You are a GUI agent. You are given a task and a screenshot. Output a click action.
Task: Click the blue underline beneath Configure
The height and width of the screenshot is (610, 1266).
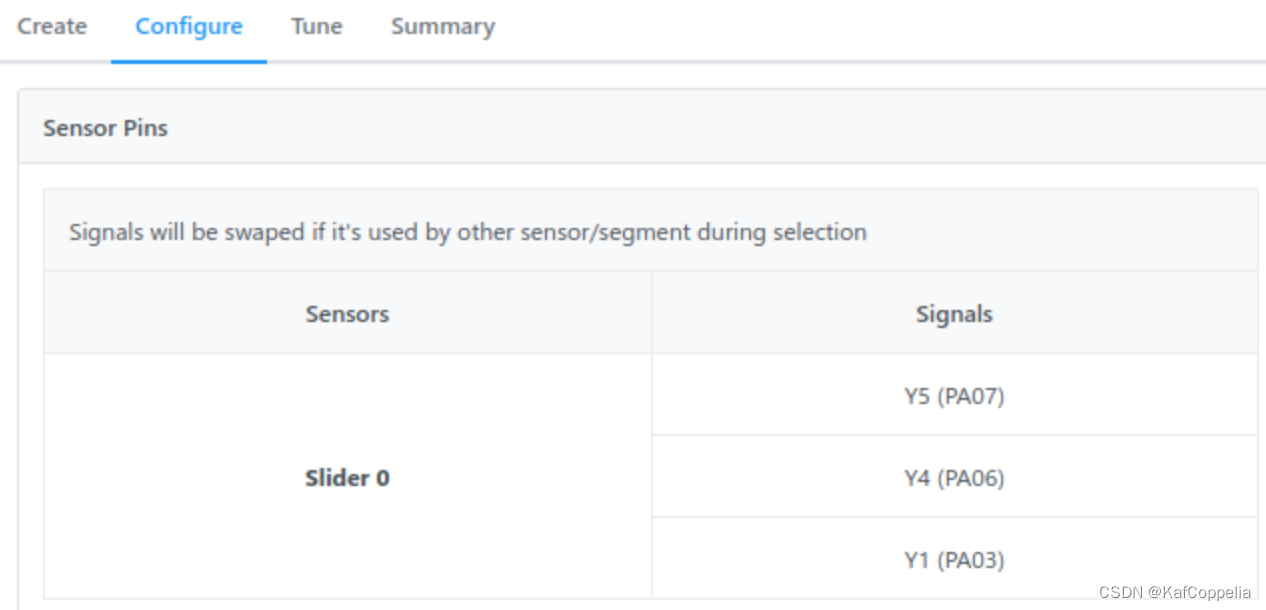point(189,61)
